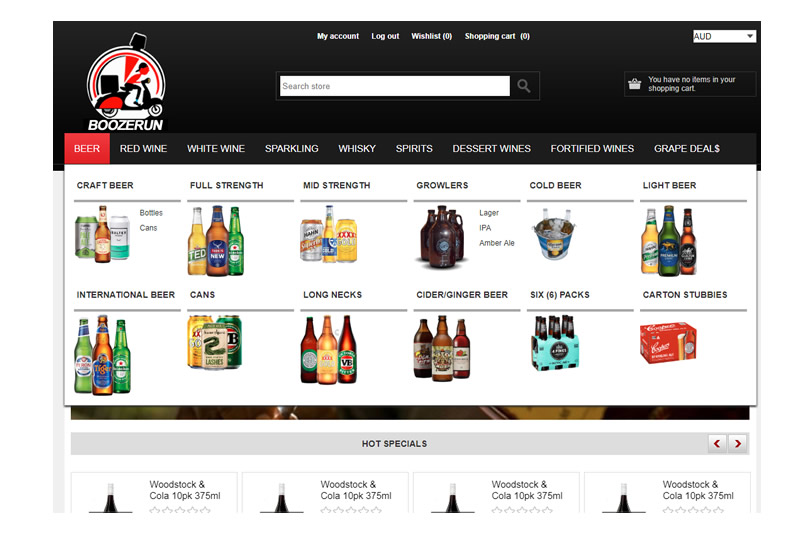Open the Growlers jugs image
Screen dimensions: 800x534
pyautogui.click(x=442, y=237)
